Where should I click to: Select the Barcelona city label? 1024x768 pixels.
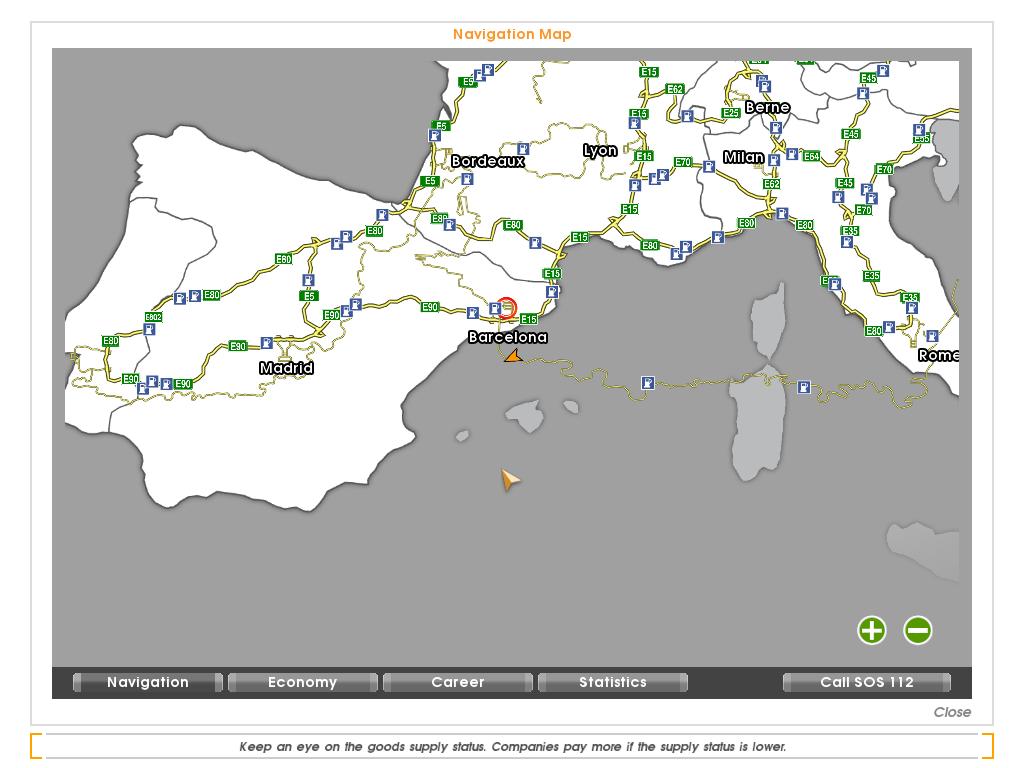508,337
